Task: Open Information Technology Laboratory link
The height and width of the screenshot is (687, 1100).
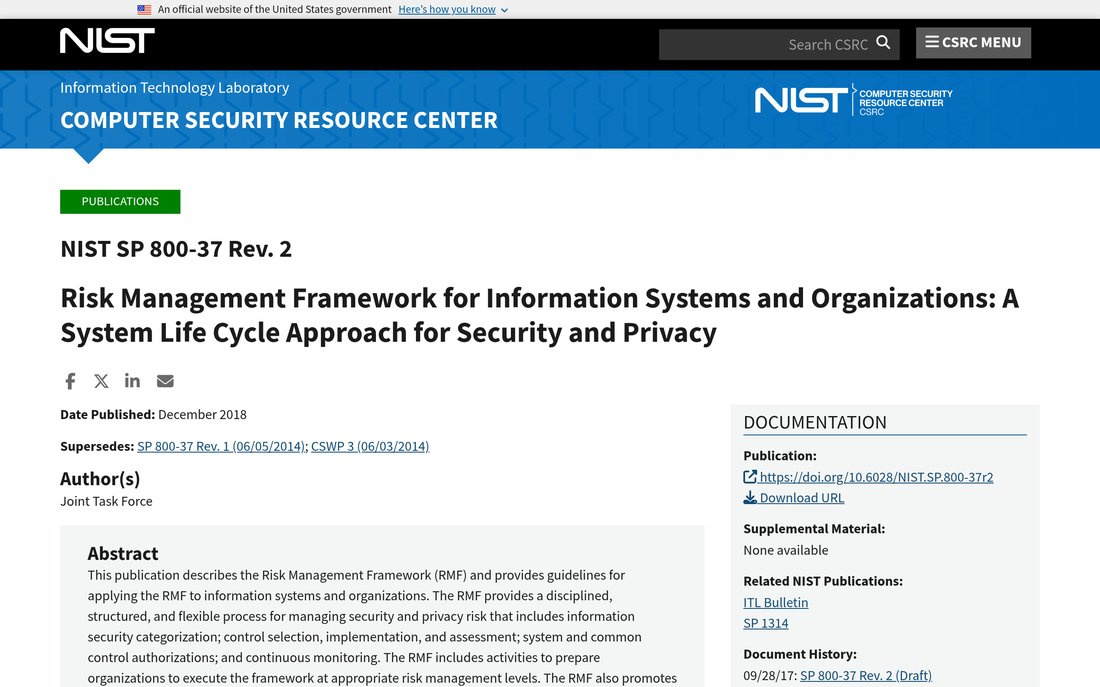Action: [x=174, y=88]
